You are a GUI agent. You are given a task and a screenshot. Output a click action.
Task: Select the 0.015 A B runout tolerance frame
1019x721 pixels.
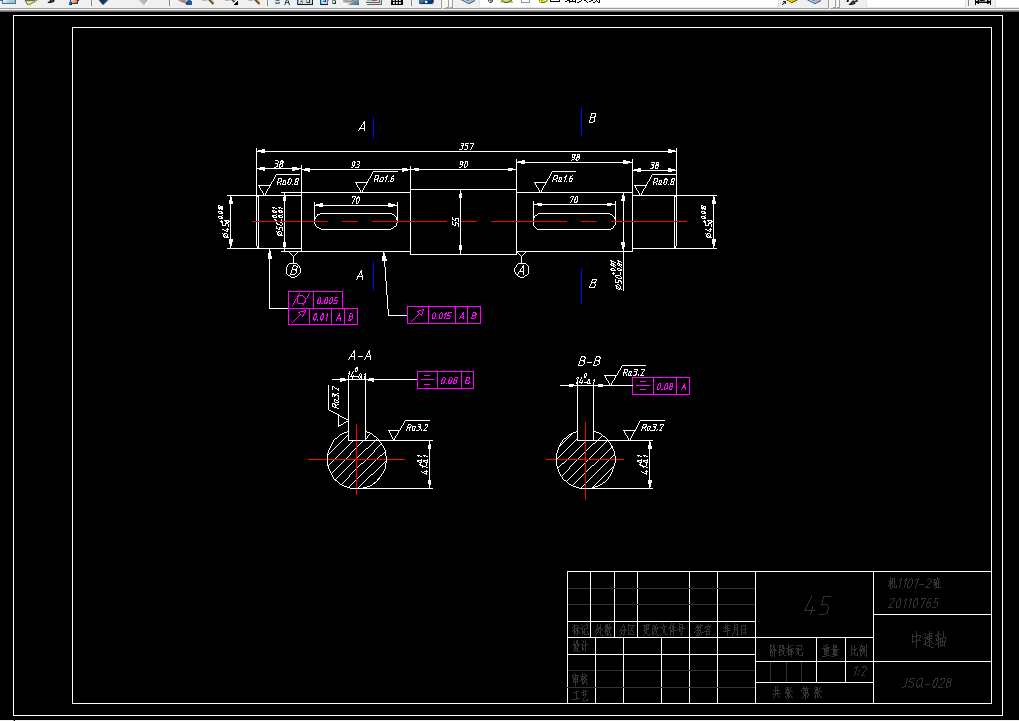444,315
